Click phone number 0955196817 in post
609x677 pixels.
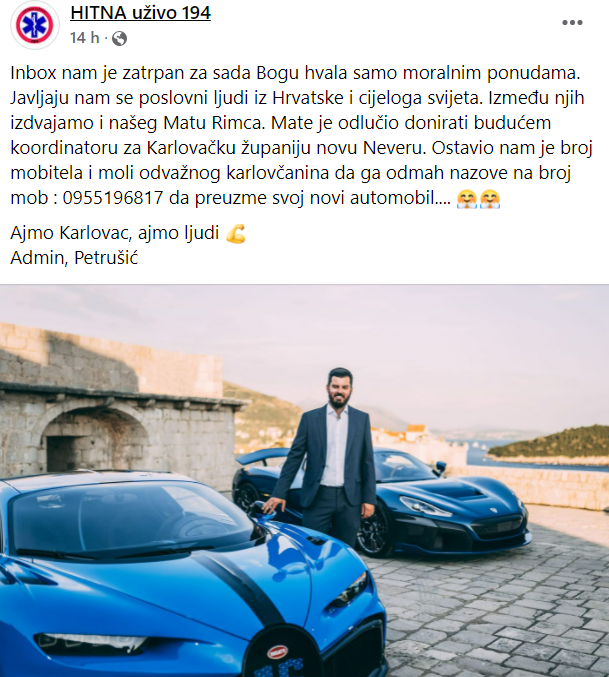point(113,198)
